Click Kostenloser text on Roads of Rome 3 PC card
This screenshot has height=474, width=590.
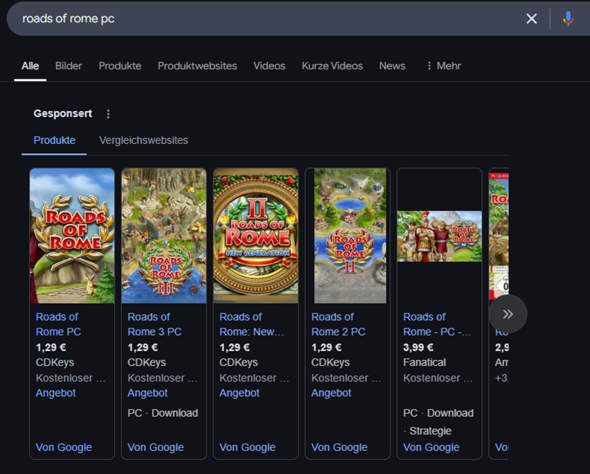[x=163, y=378]
